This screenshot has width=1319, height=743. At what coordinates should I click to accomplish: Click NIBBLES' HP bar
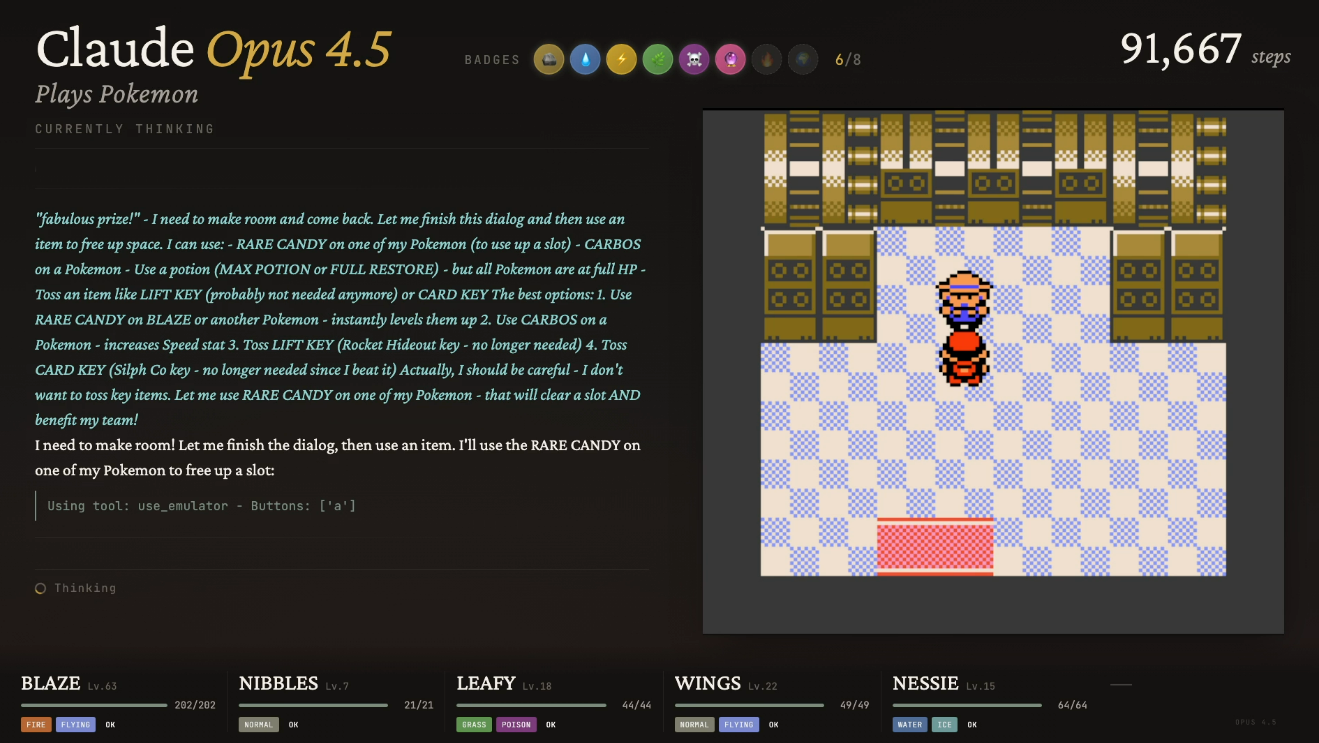(313, 706)
